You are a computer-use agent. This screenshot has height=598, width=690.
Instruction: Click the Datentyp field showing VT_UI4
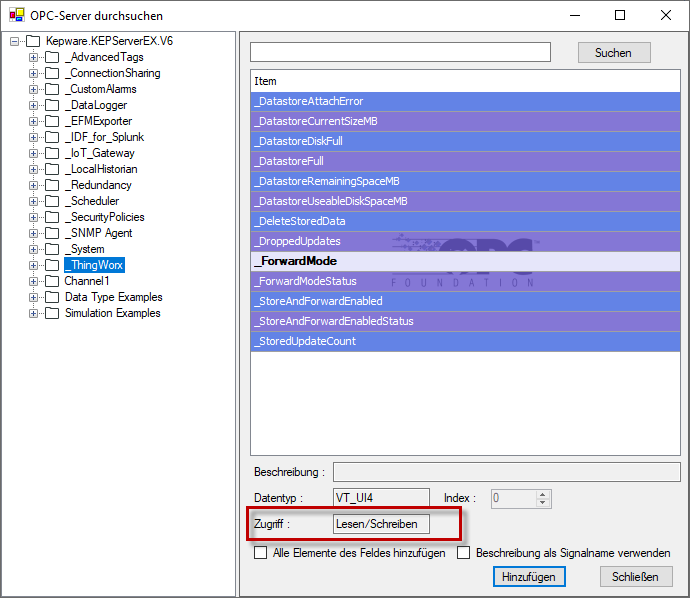(x=381, y=498)
